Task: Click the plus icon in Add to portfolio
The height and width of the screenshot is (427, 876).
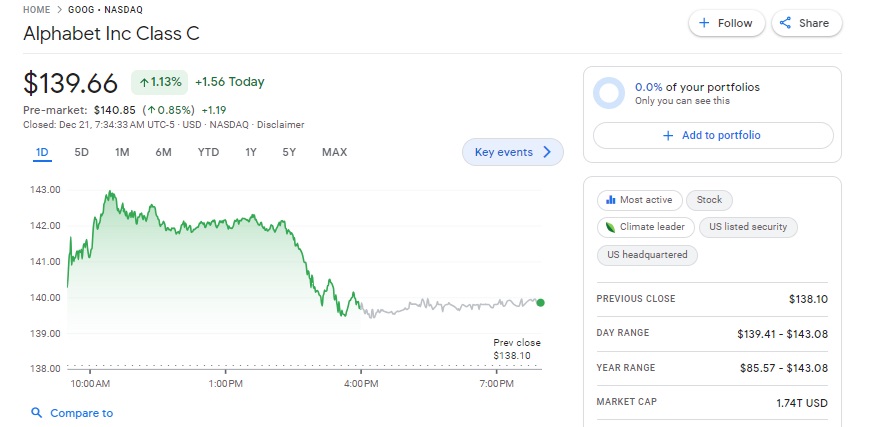Action: coord(668,136)
